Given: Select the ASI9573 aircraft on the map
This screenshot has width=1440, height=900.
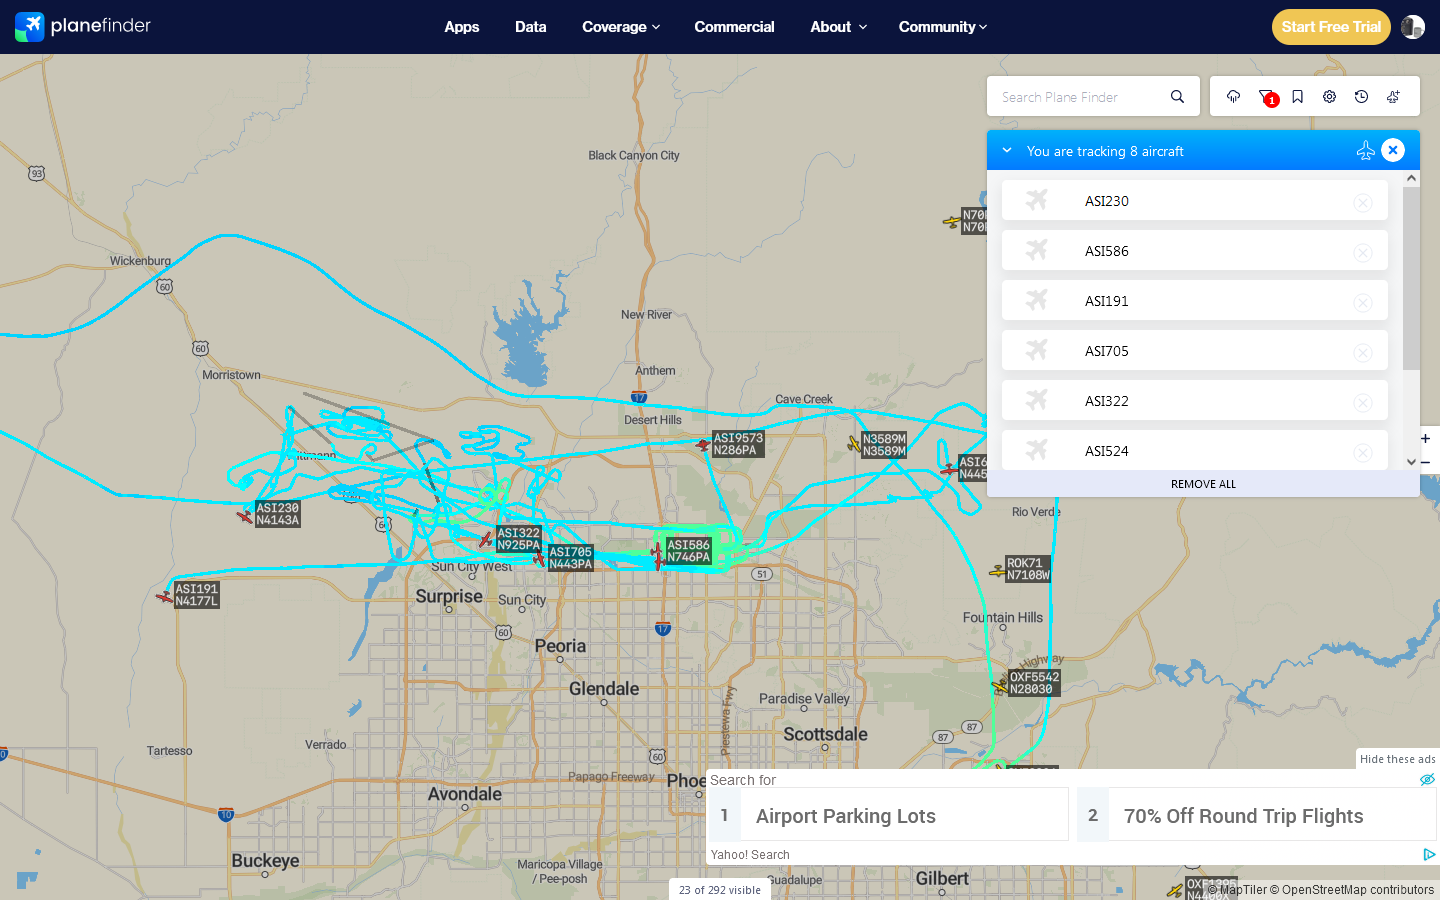Looking at the screenshot, I should coord(703,445).
